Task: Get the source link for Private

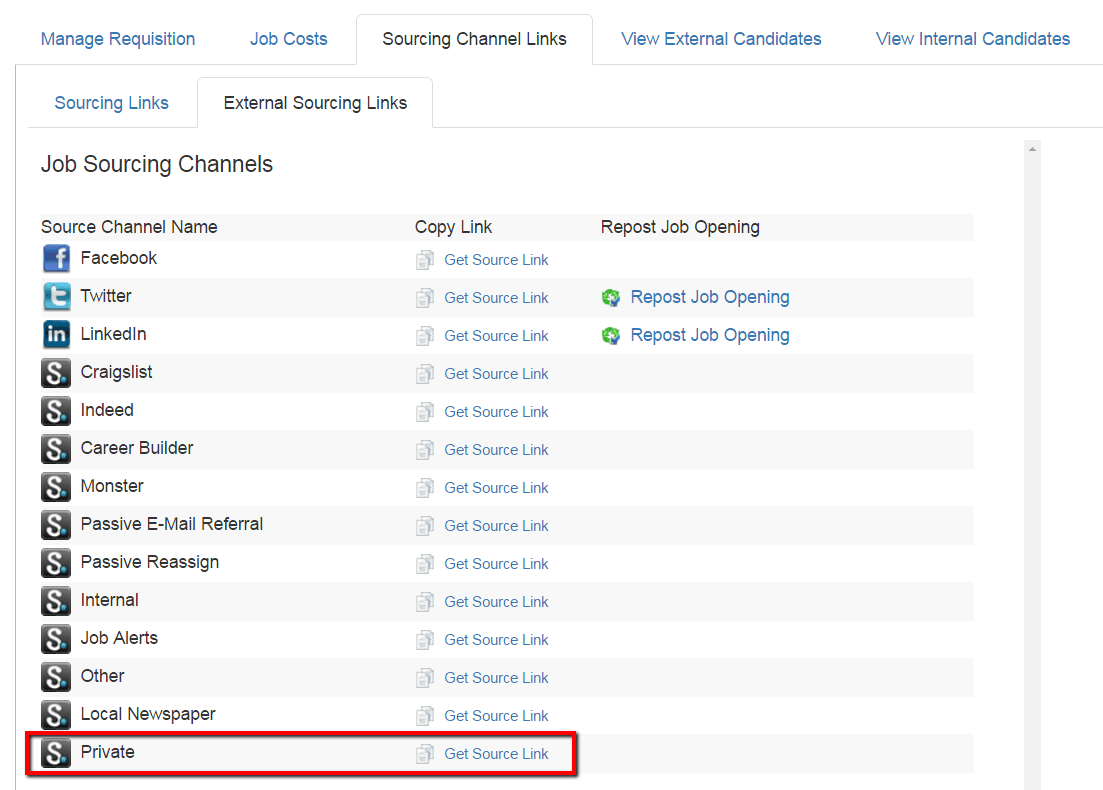Action: click(x=496, y=754)
